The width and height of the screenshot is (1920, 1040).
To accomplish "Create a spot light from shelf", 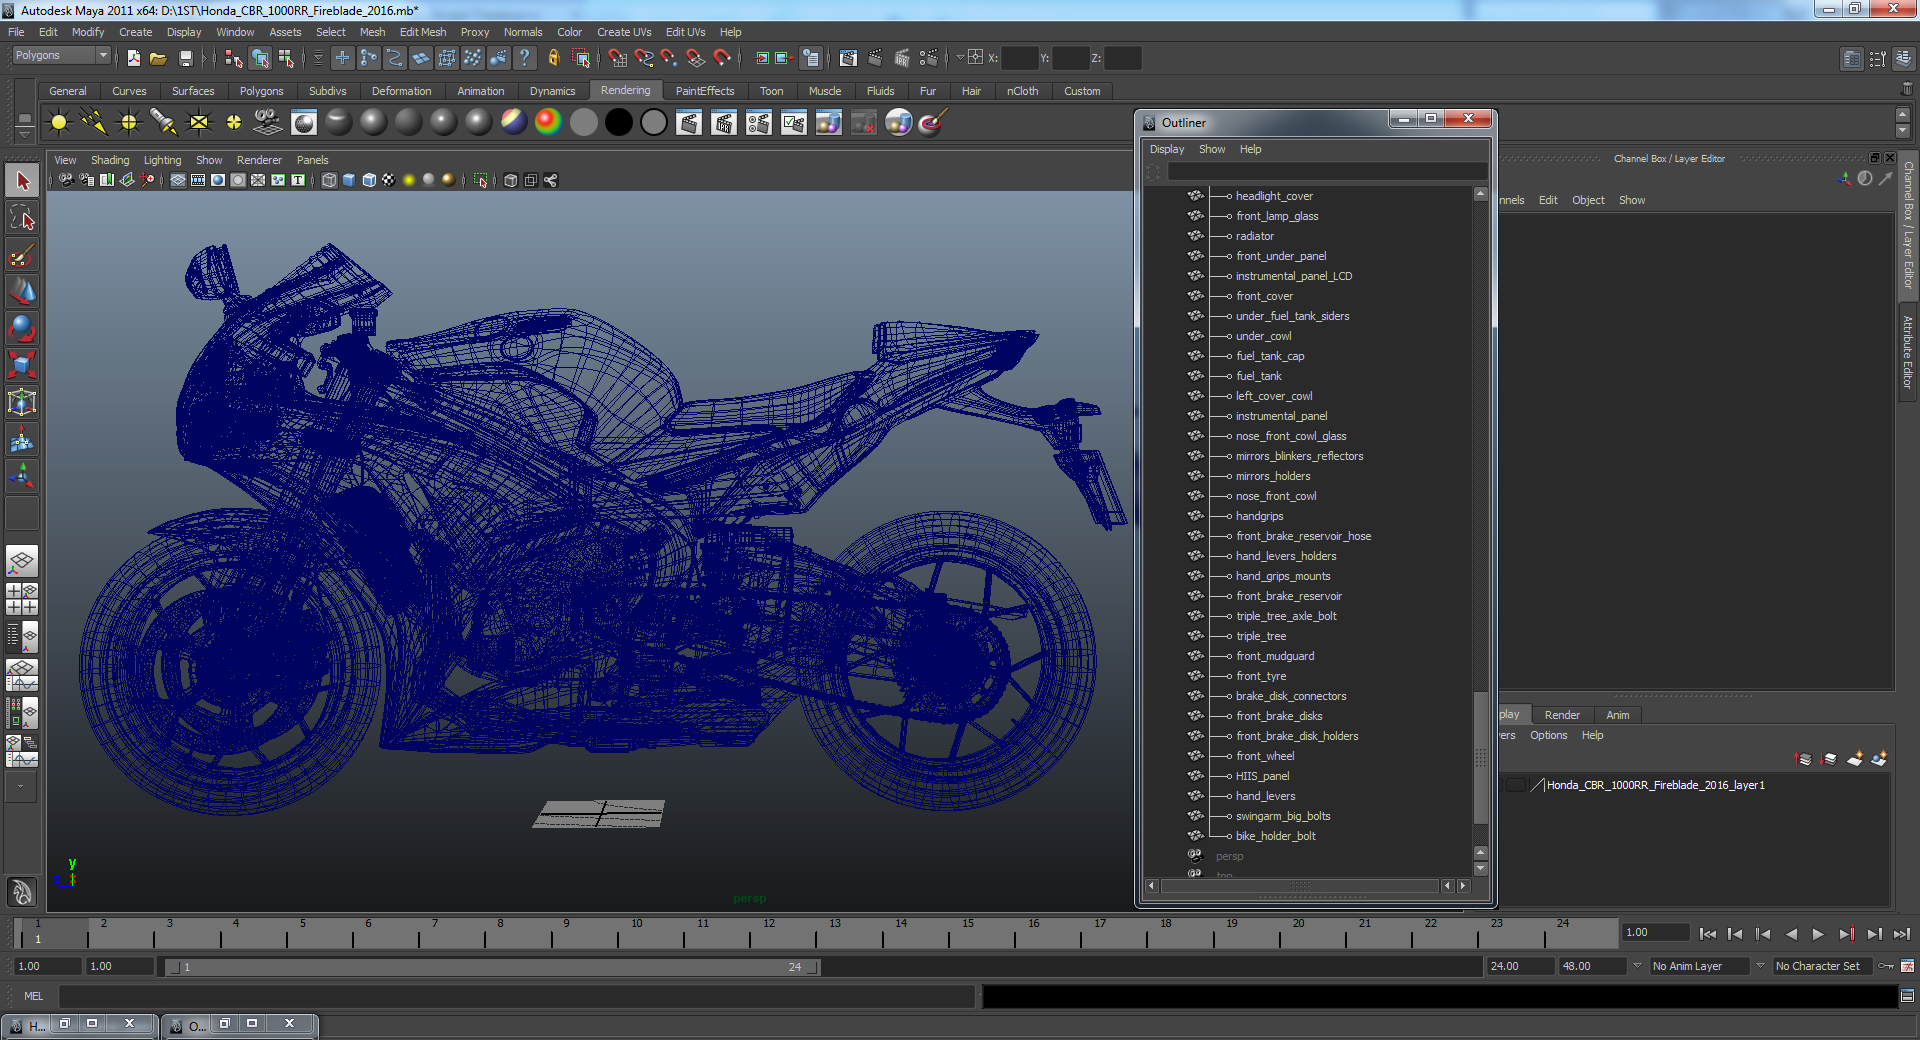I will click(x=164, y=123).
